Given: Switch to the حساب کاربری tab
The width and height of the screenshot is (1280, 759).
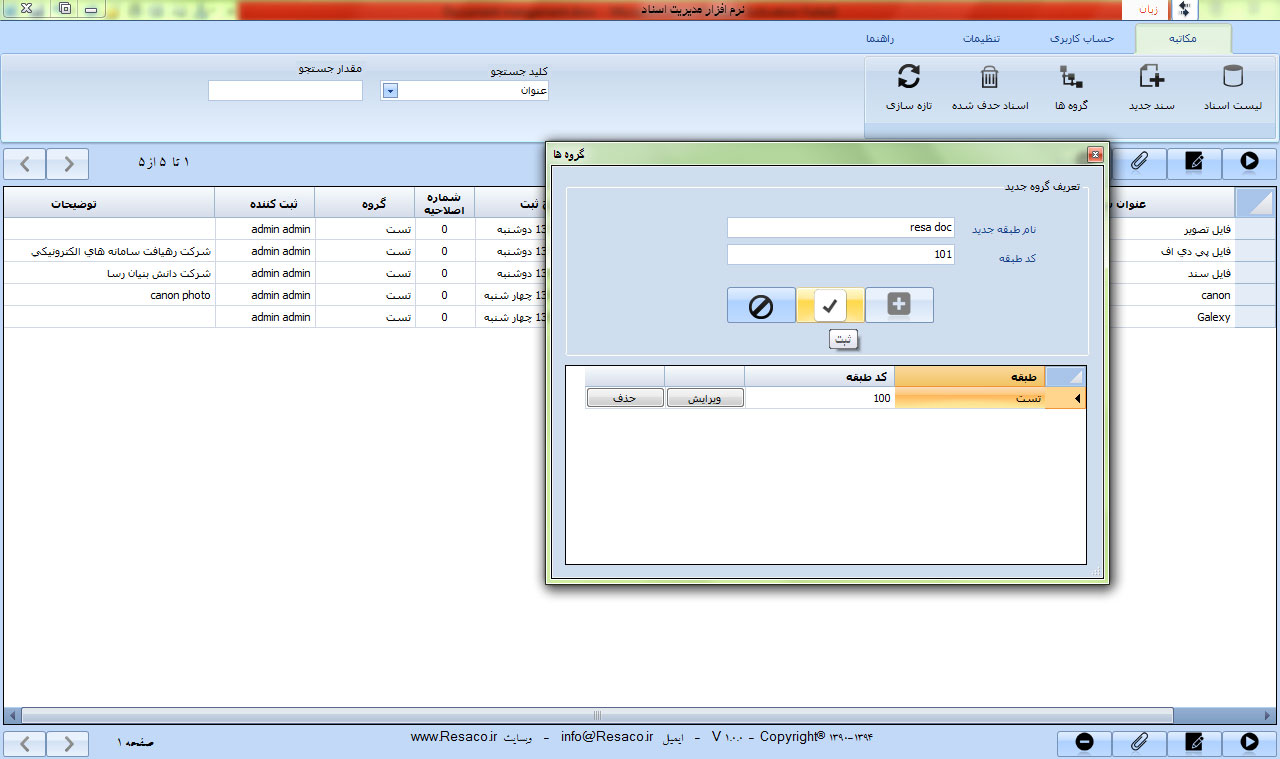Looking at the screenshot, I should click(x=1082, y=39).
